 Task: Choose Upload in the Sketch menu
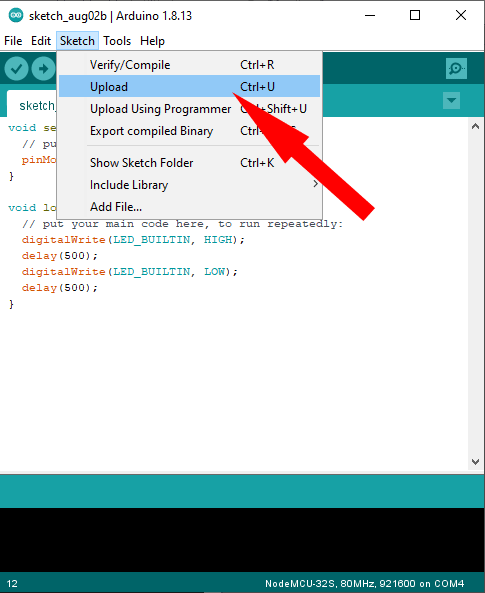click(x=189, y=87)
